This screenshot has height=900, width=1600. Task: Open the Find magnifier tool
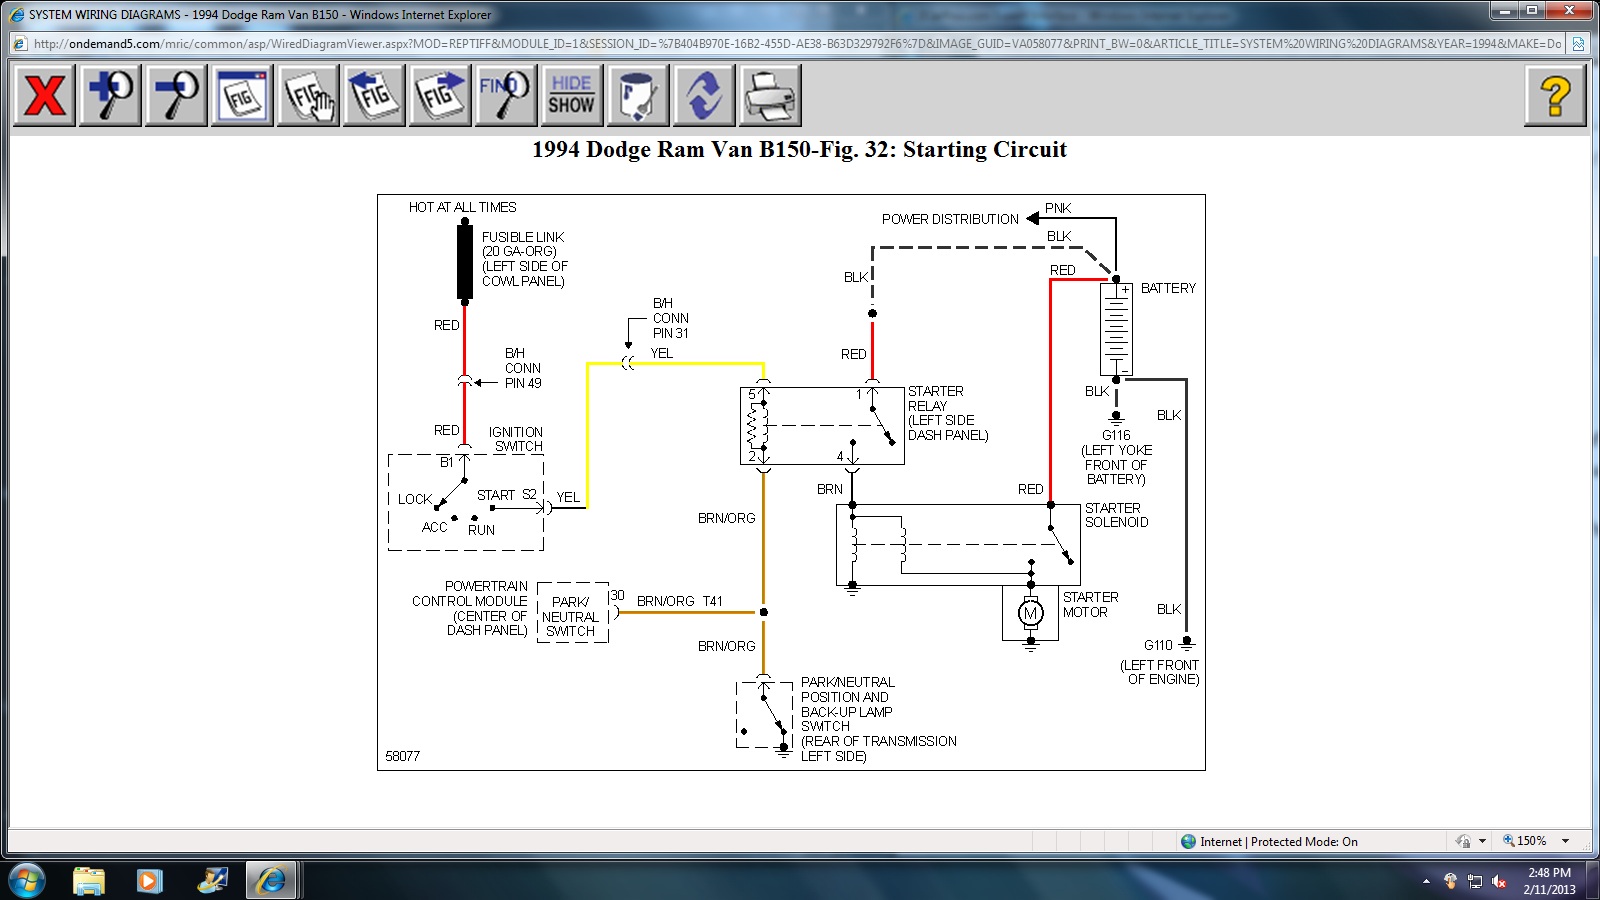click(506, 96)
